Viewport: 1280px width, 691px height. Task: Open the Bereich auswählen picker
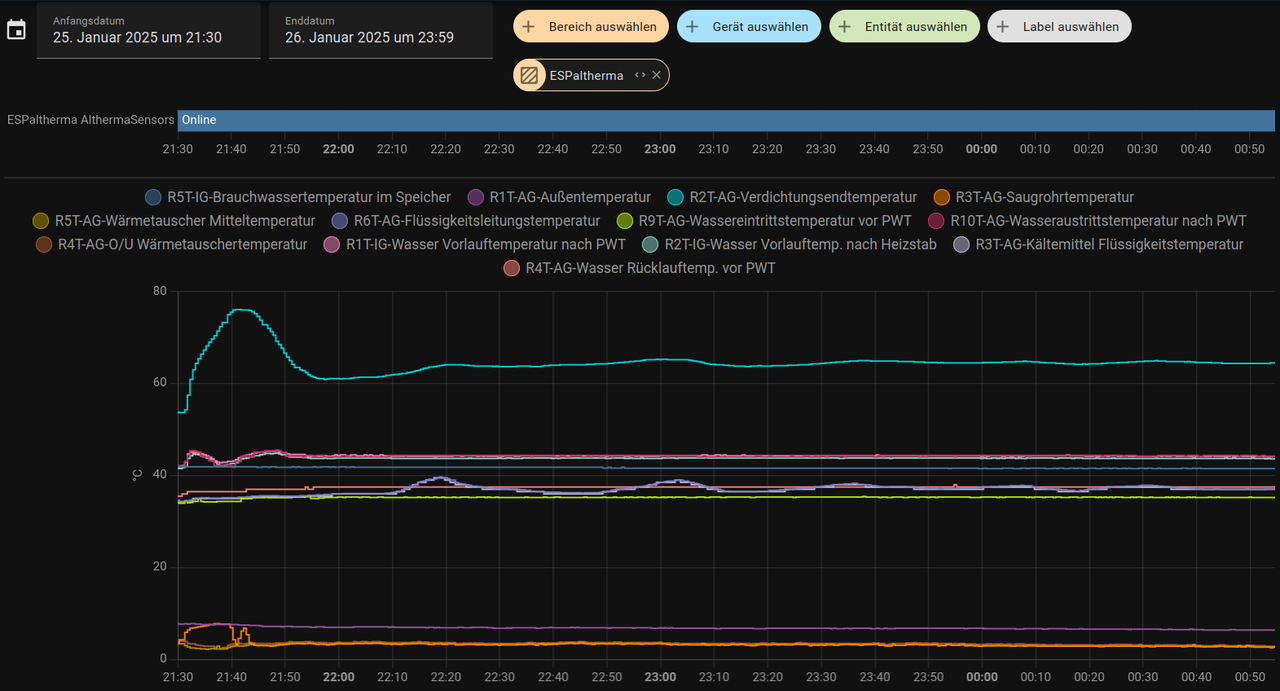(591, 27)
